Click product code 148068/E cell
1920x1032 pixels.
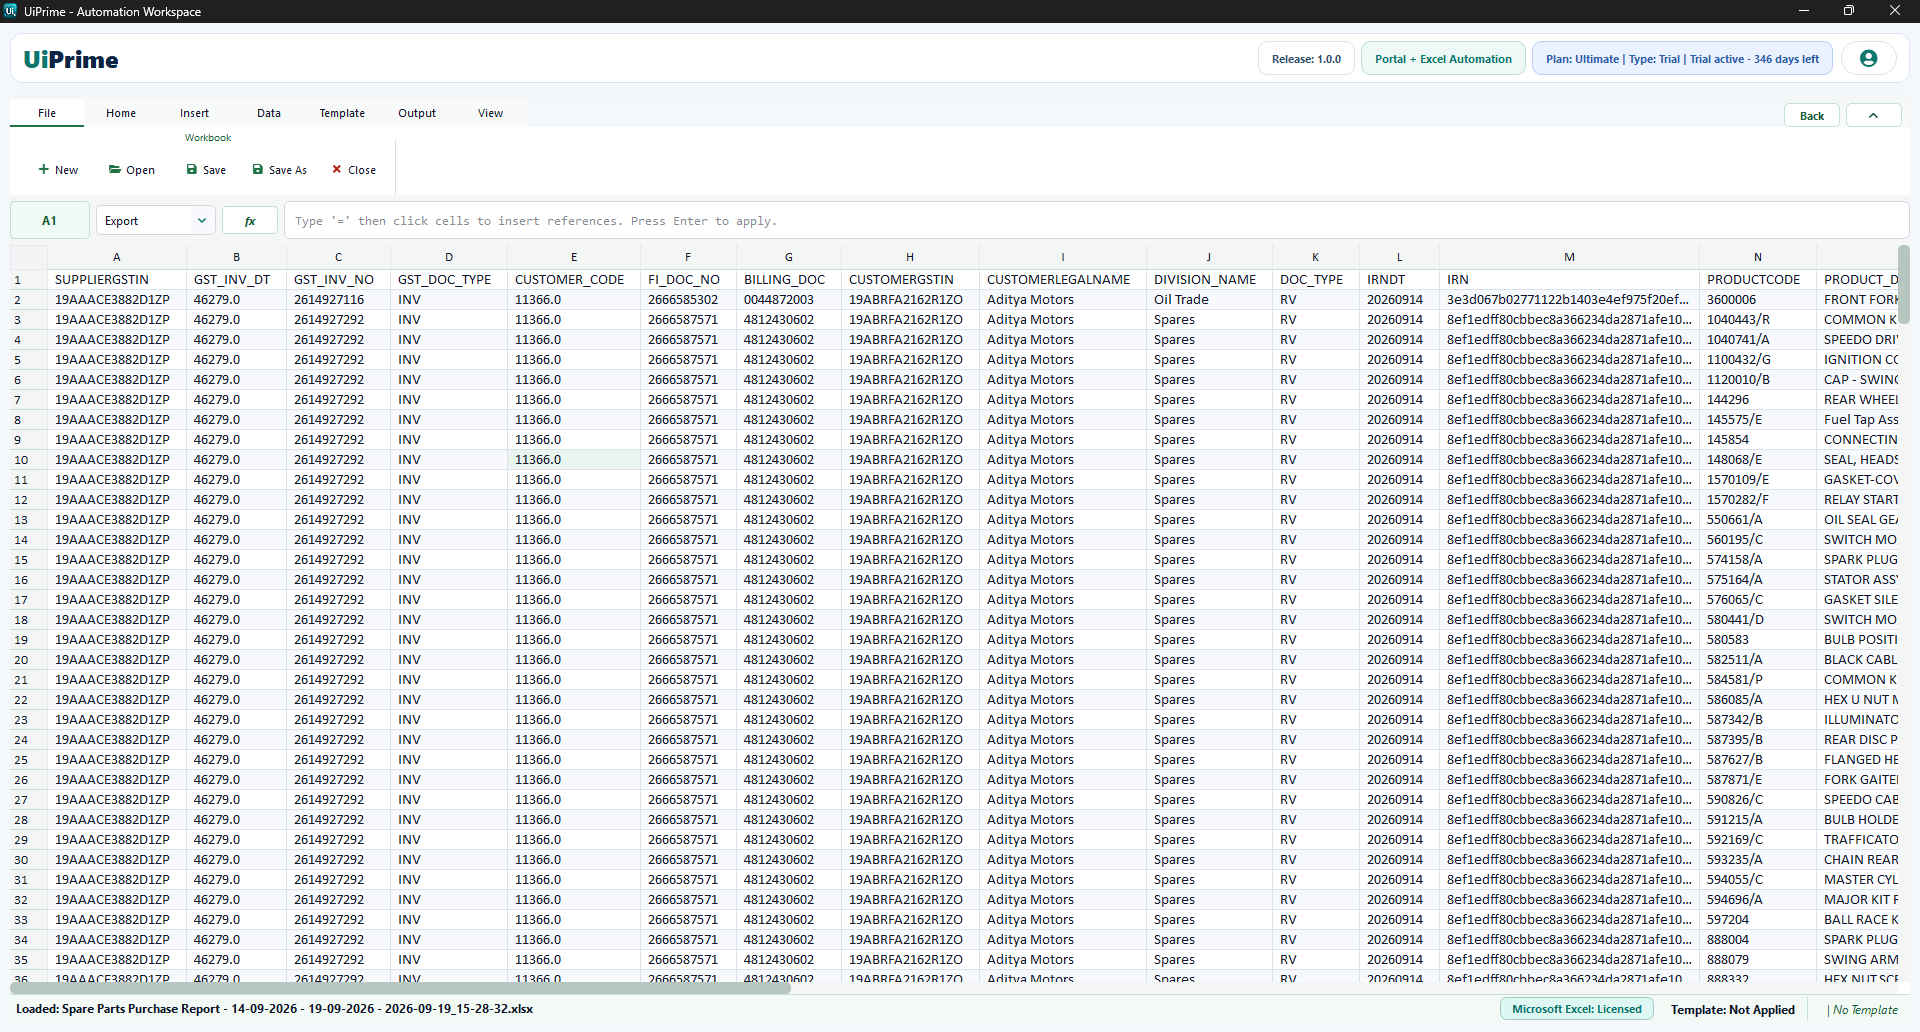coord(1757,460)
